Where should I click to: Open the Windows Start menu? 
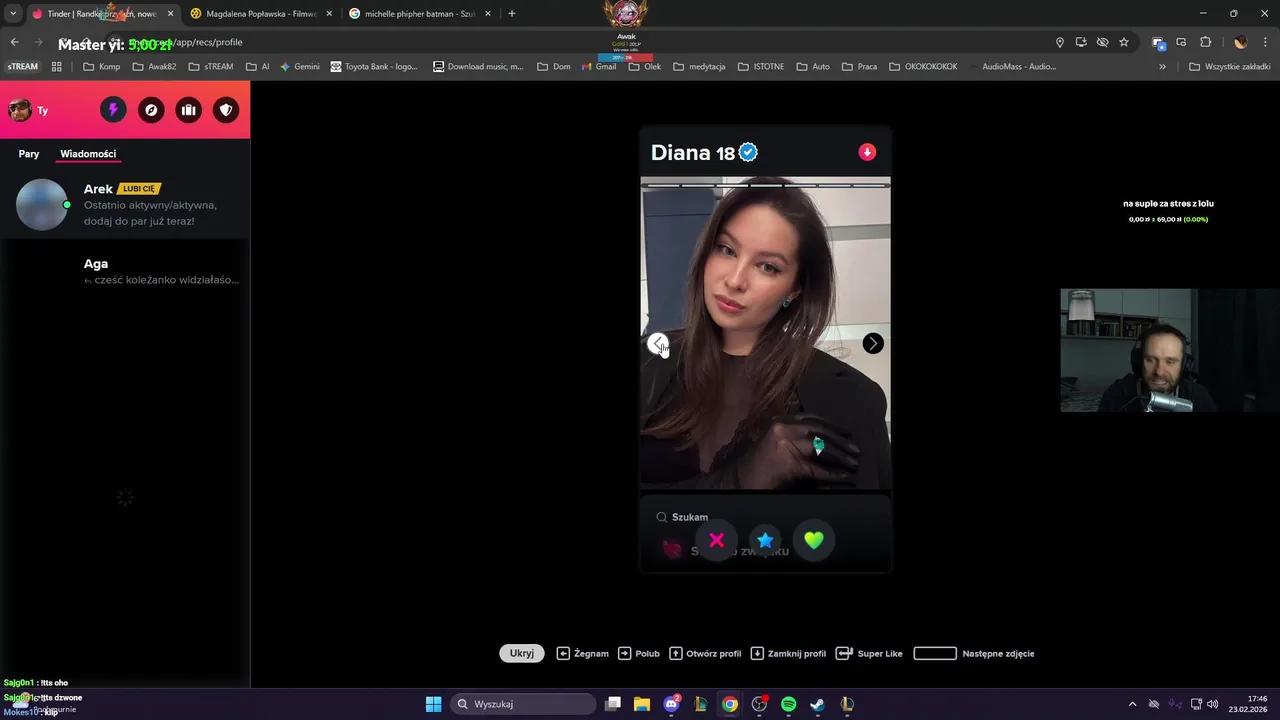click(433, 704)
